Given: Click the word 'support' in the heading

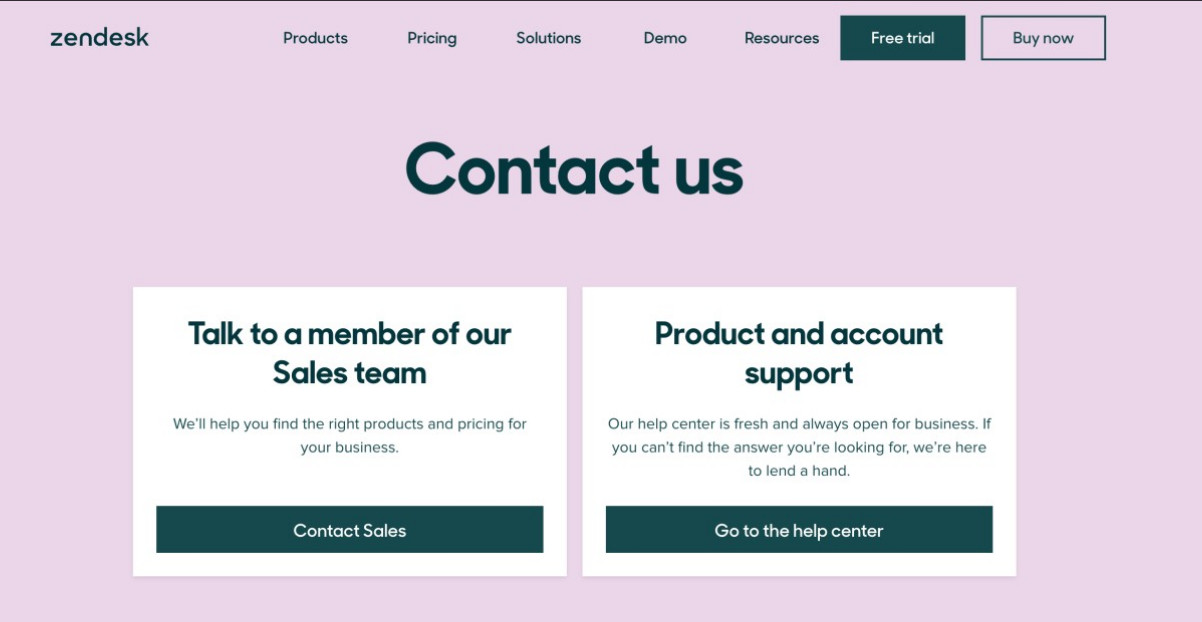Looking at the screenshot, I should (x=799, y=375).
